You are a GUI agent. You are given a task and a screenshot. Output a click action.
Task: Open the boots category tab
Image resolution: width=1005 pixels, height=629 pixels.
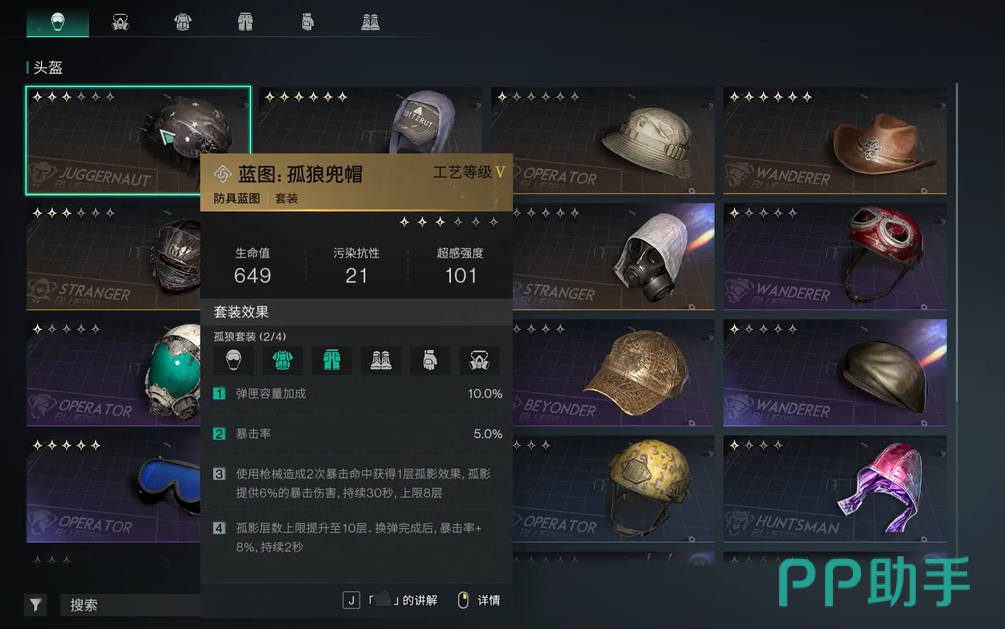370,22
